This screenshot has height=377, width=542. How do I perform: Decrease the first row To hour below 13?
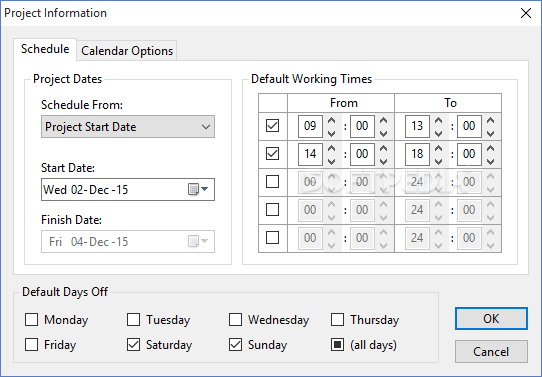tap(439, 133)
